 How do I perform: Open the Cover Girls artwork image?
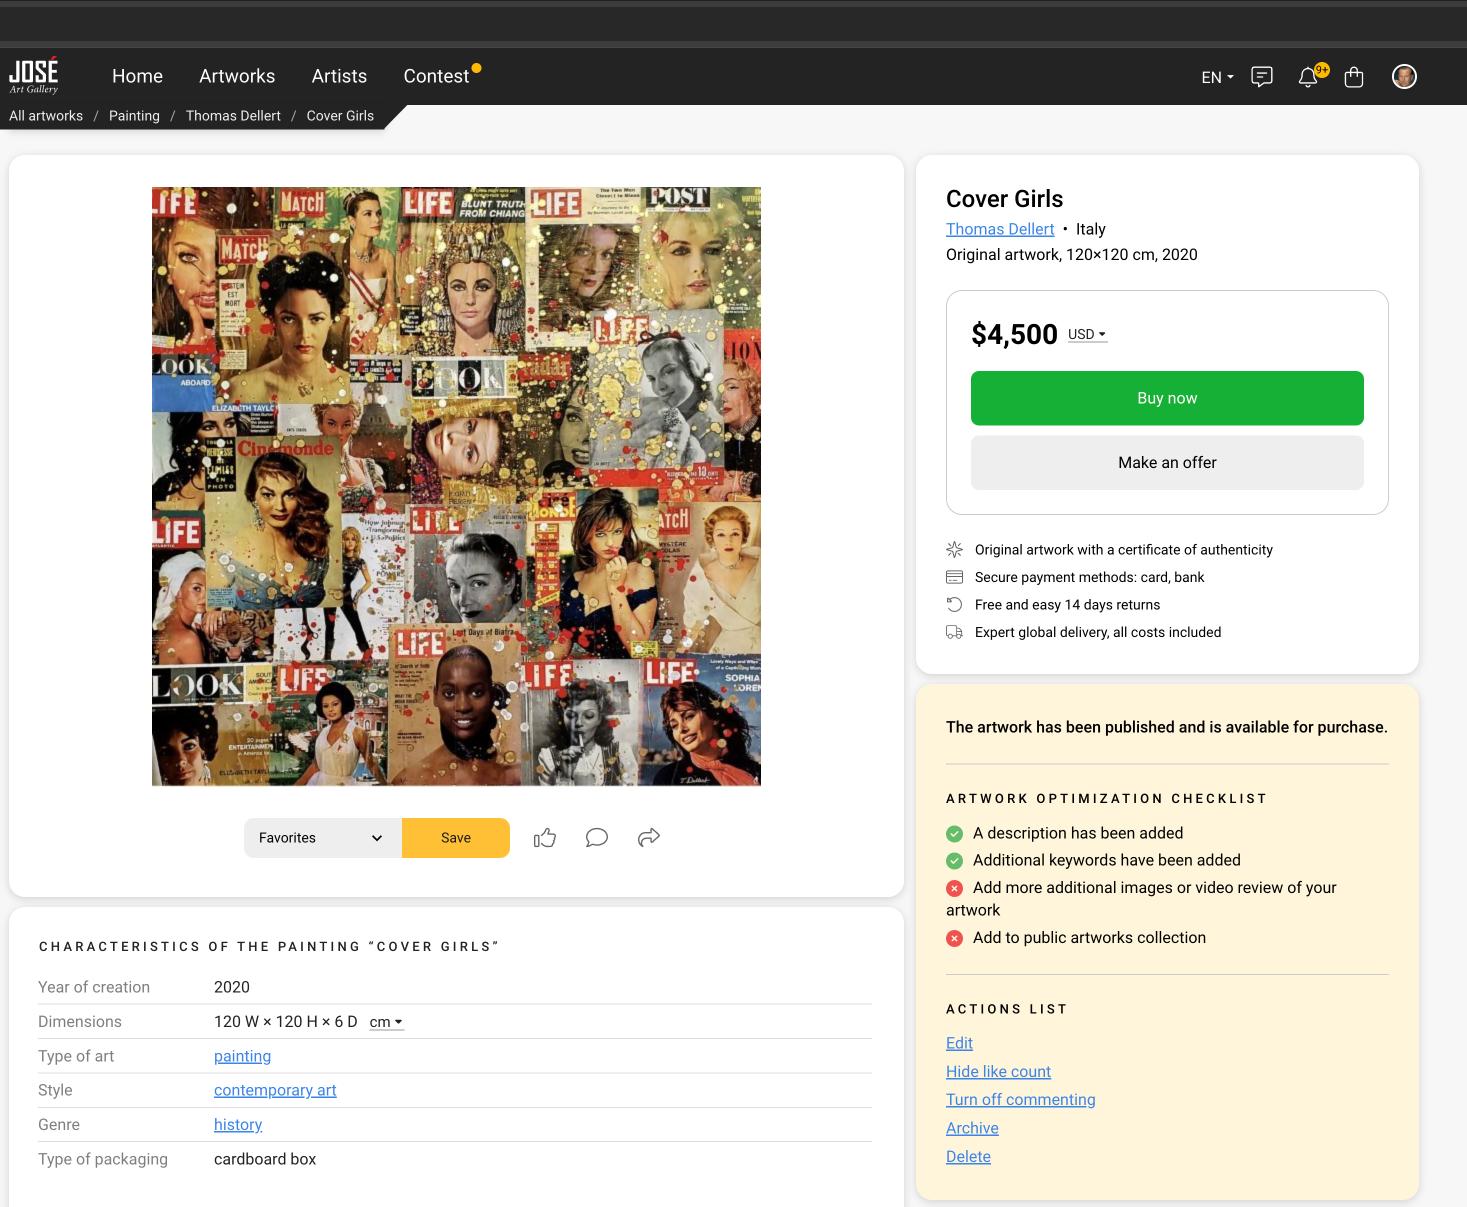pos(456,486)
